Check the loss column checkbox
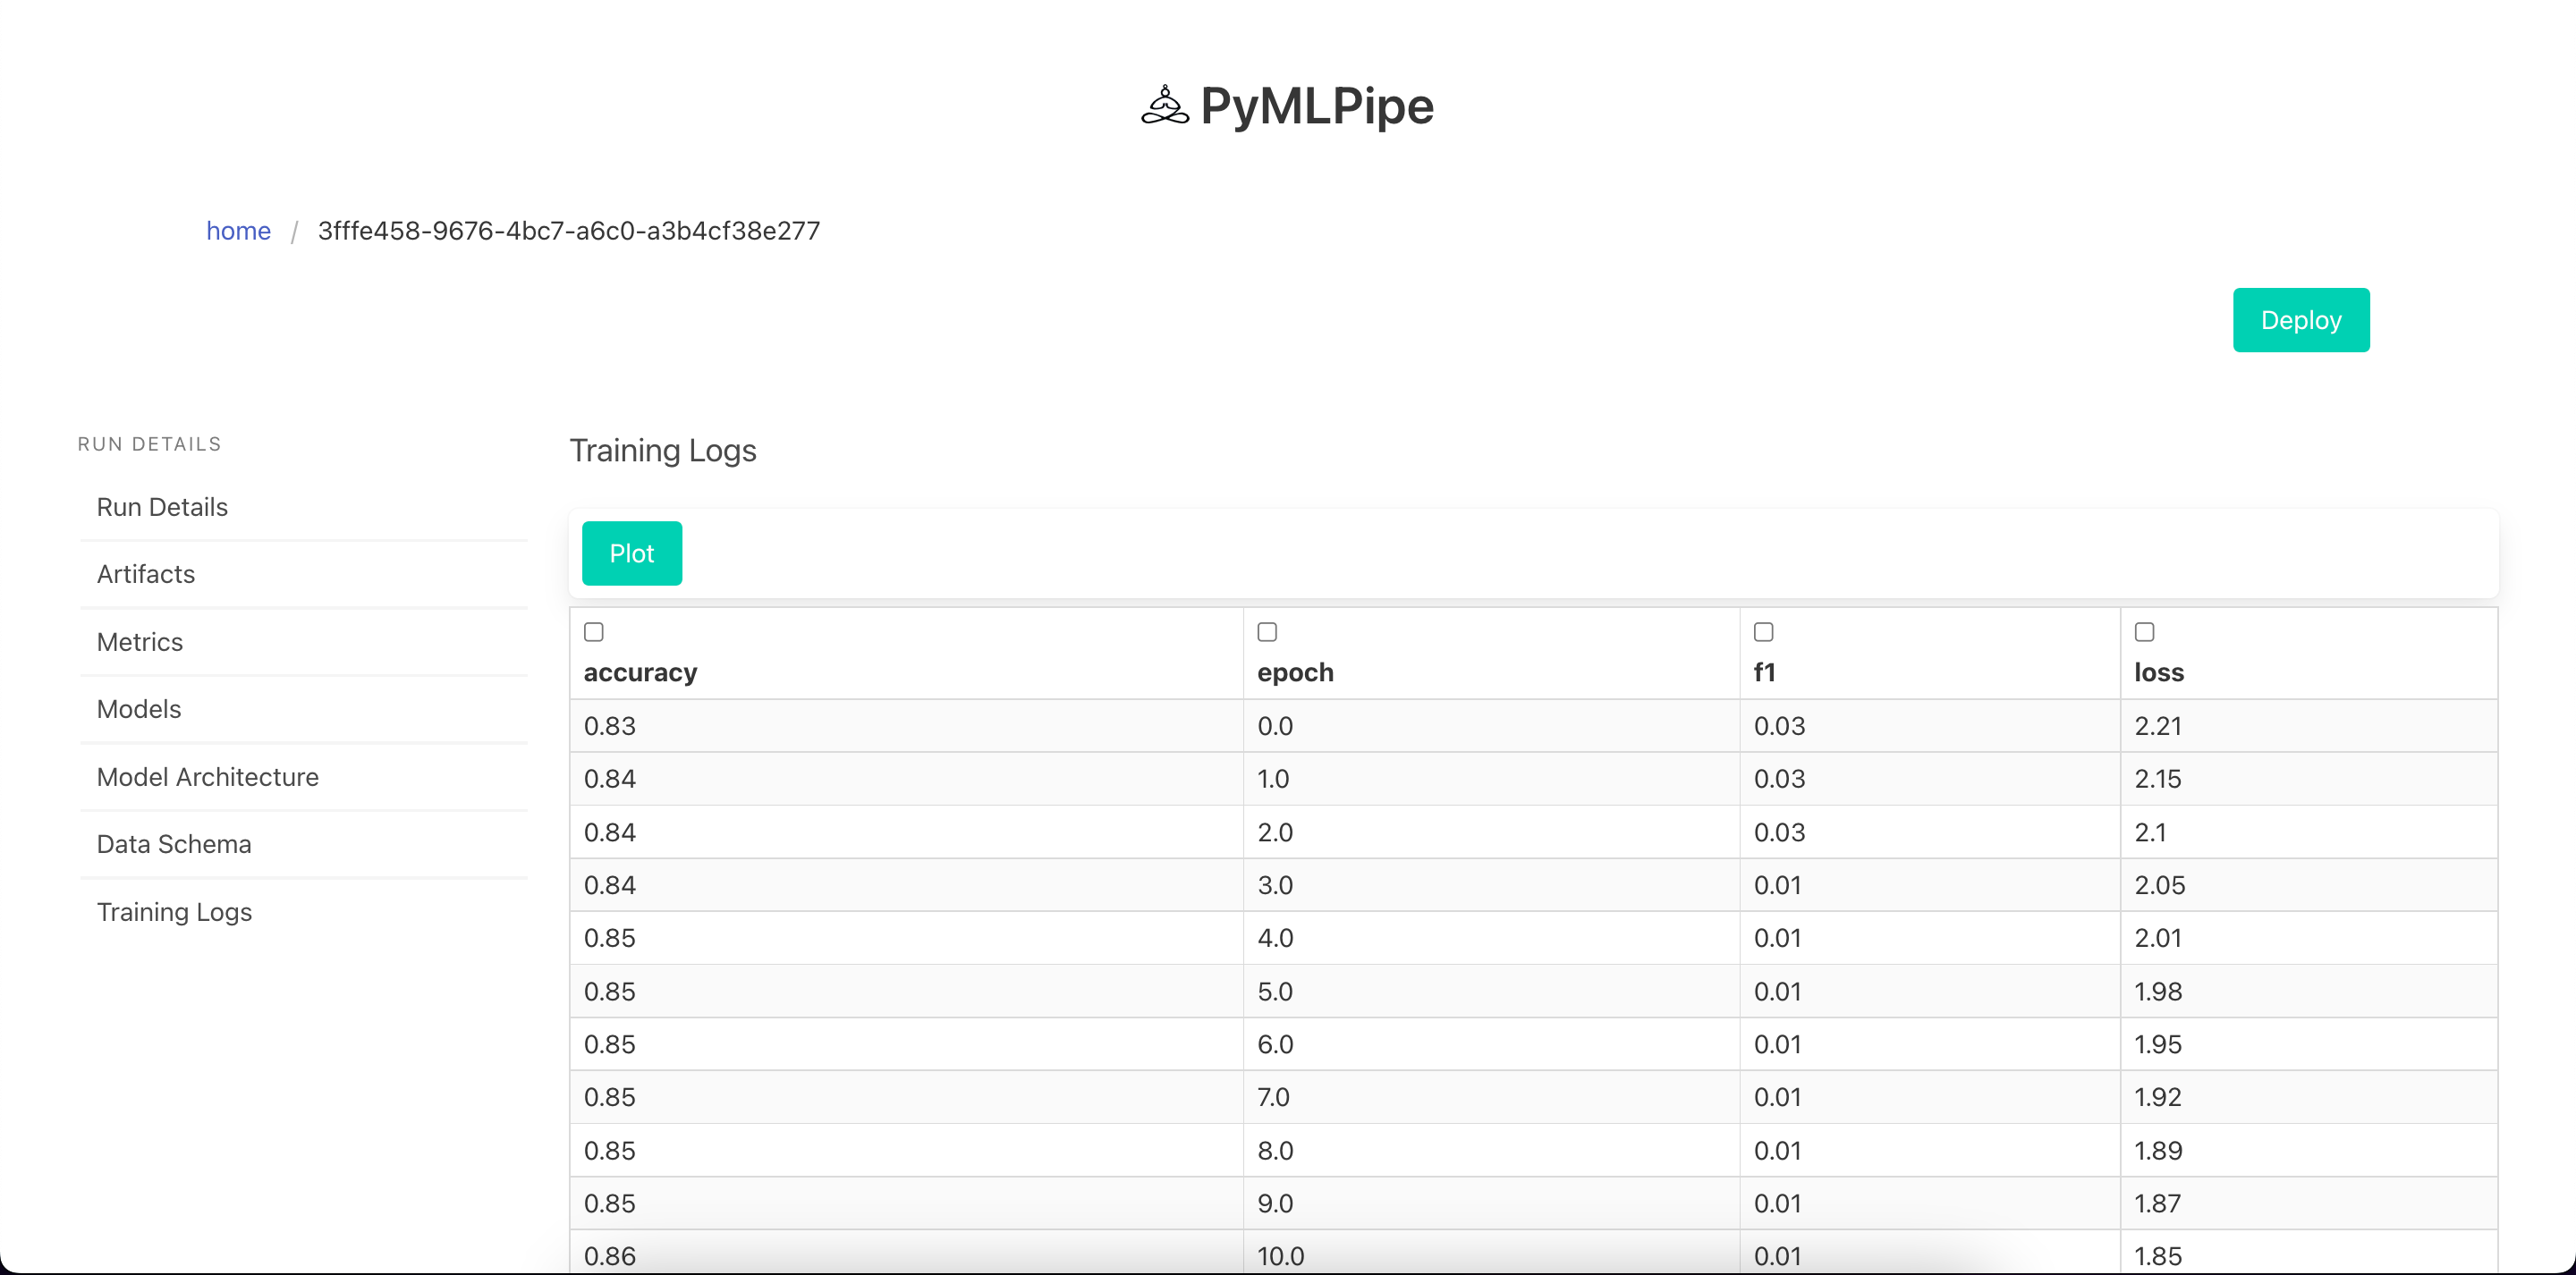 tap(2144, 632)
